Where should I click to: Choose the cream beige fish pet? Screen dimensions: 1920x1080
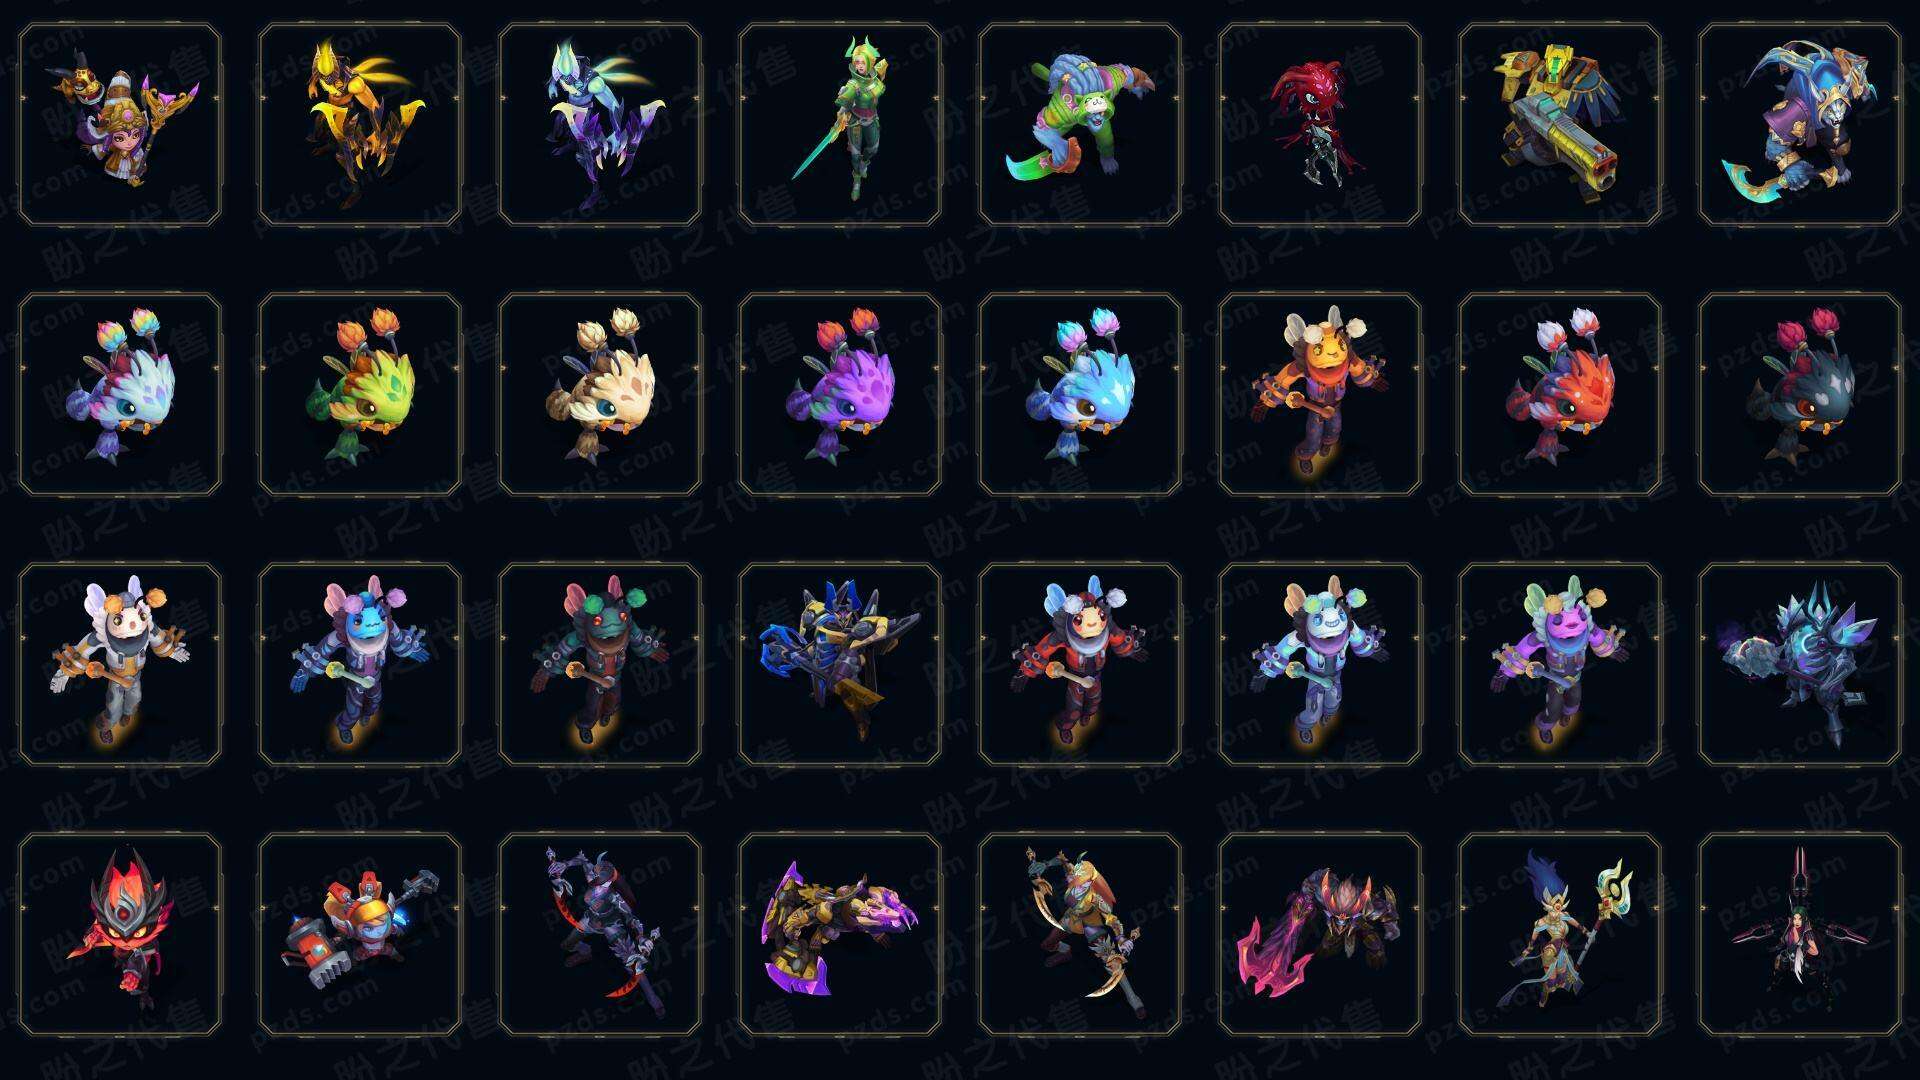click(x=599, y=394)
